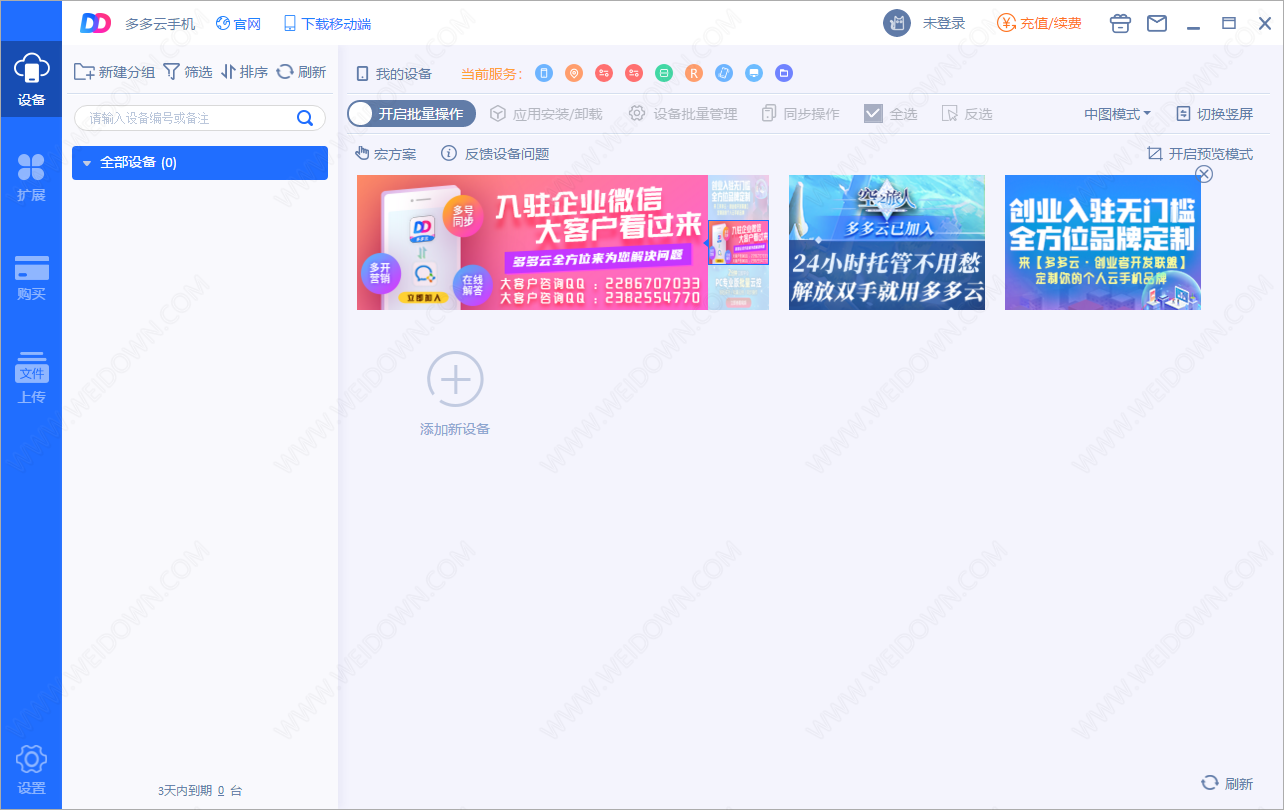Image resolution: width=1284 pixels, height=810 pixels.
Task: Check the 全选 checkbox
Action: [873, 114]
